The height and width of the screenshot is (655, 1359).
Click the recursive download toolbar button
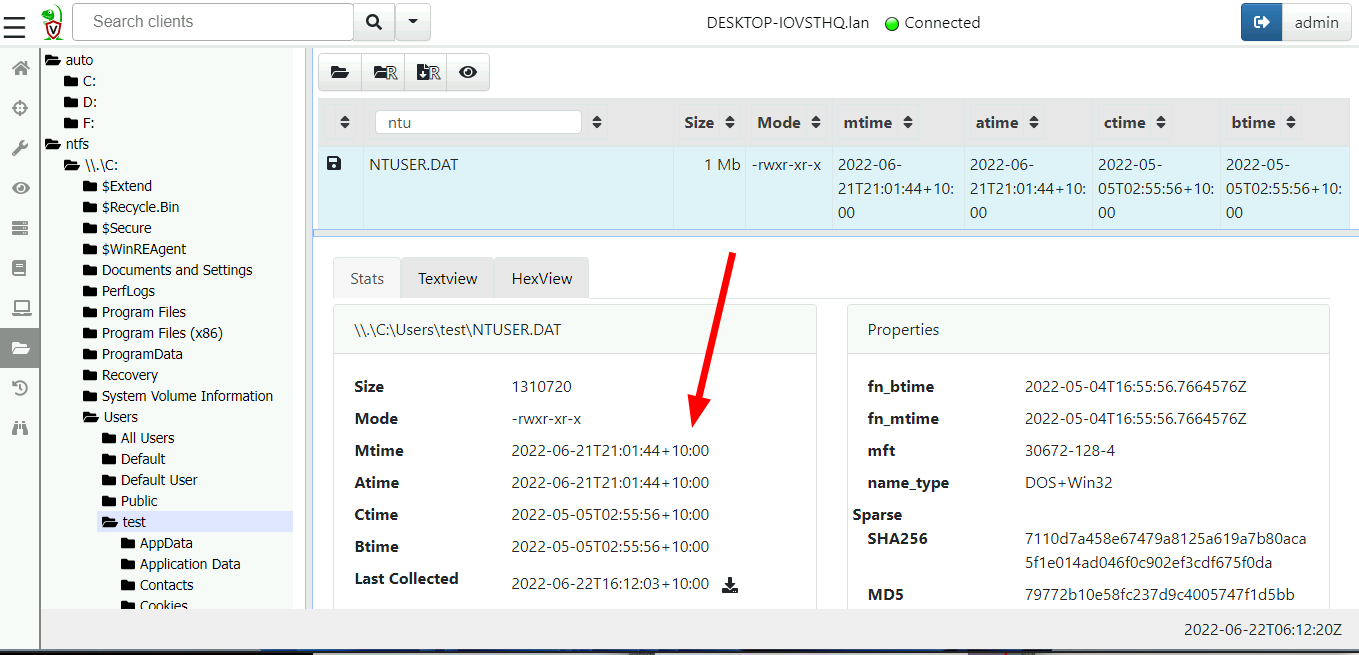[428, 72]
